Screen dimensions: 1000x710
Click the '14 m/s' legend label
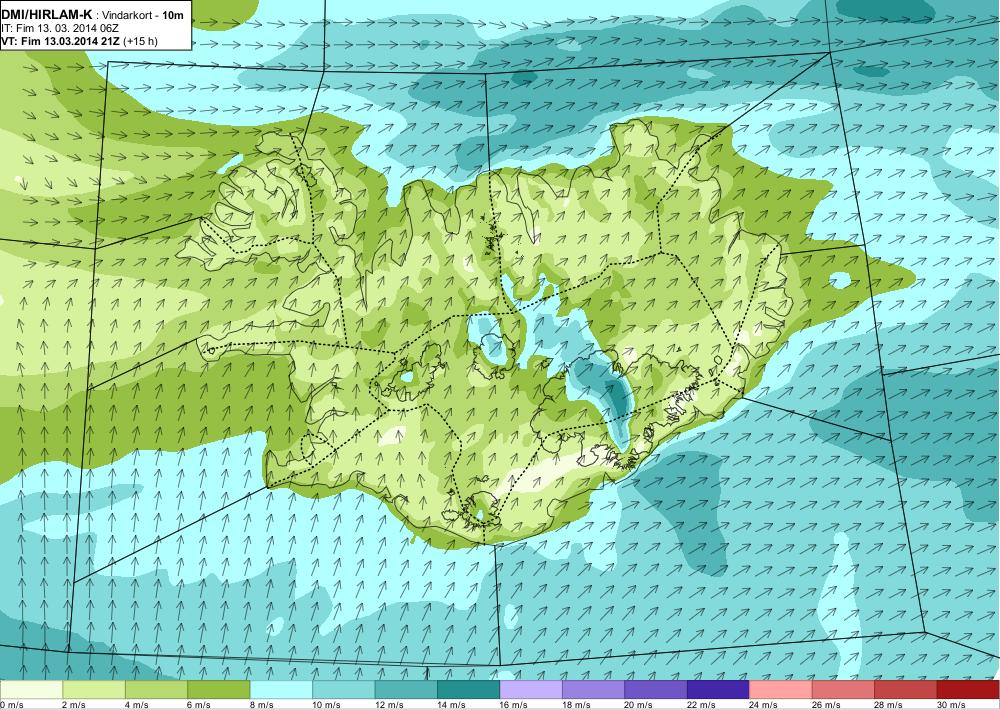452,705
